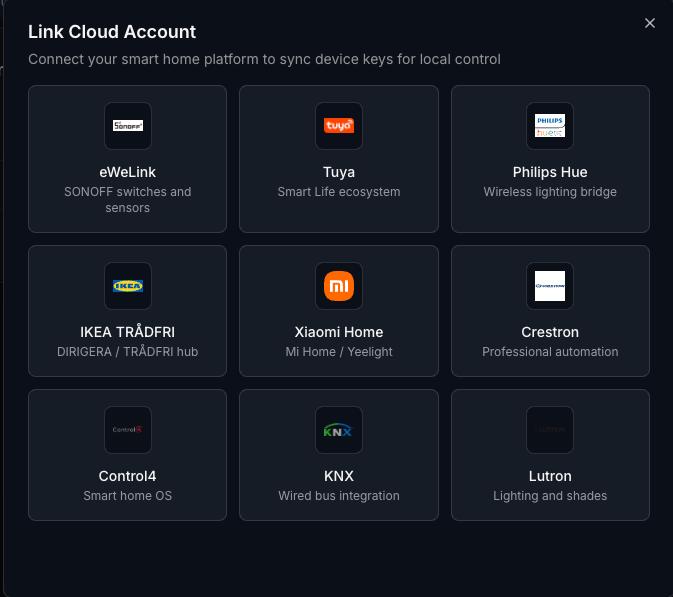673x597 pixels.
Task: Click 'Professional automation' text
Action: 550,352
